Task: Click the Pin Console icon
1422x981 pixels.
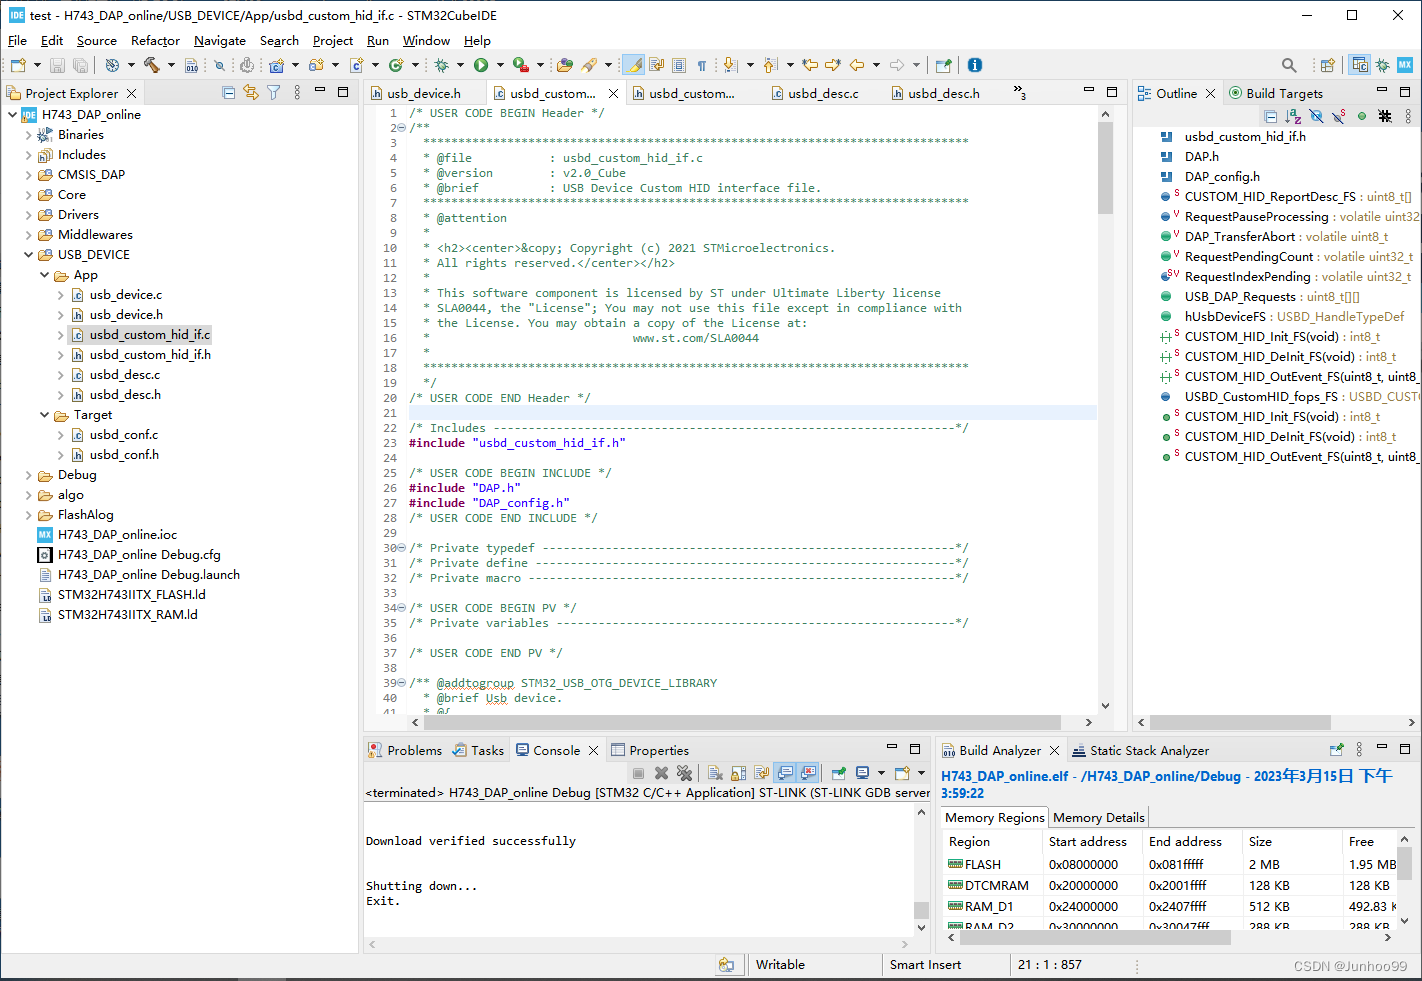Action: [838, 773]
